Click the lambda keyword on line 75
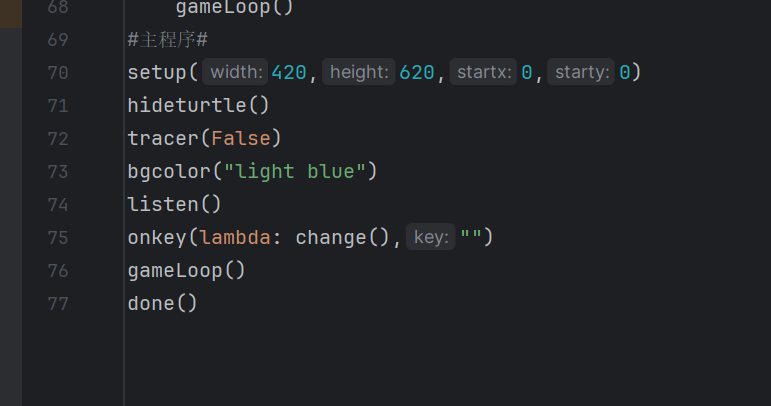The image size is (771, 406). [236, 238]
